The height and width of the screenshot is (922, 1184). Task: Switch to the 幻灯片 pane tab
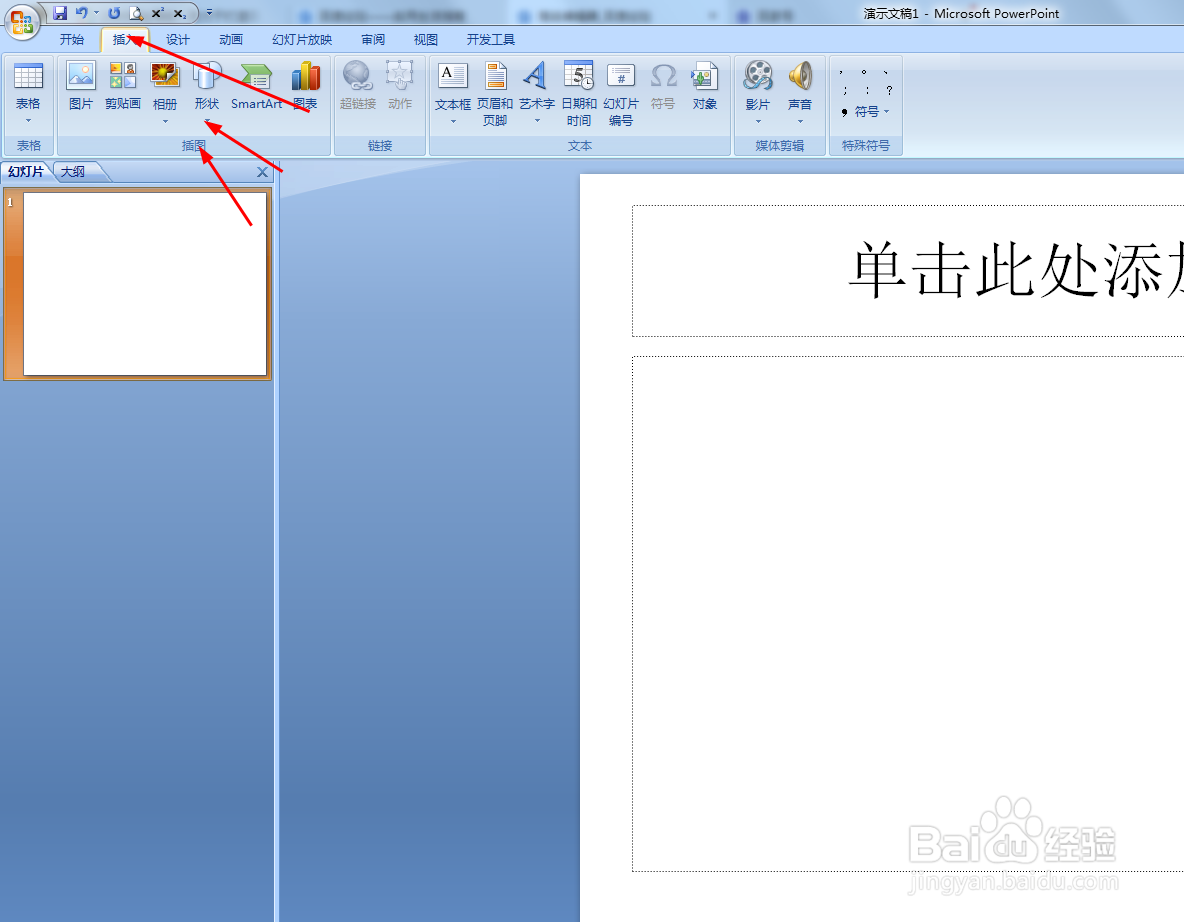coord(26,172)
